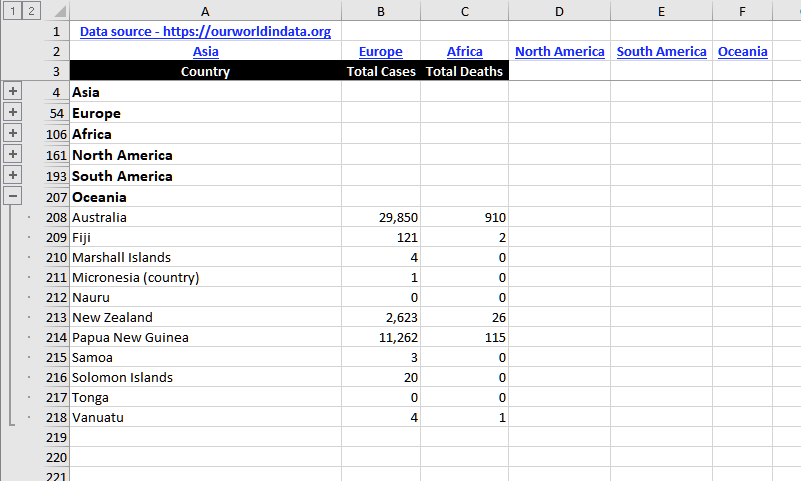Select the bold Africa group cell
Screen dimensions: 801x481
coord(205,134)
